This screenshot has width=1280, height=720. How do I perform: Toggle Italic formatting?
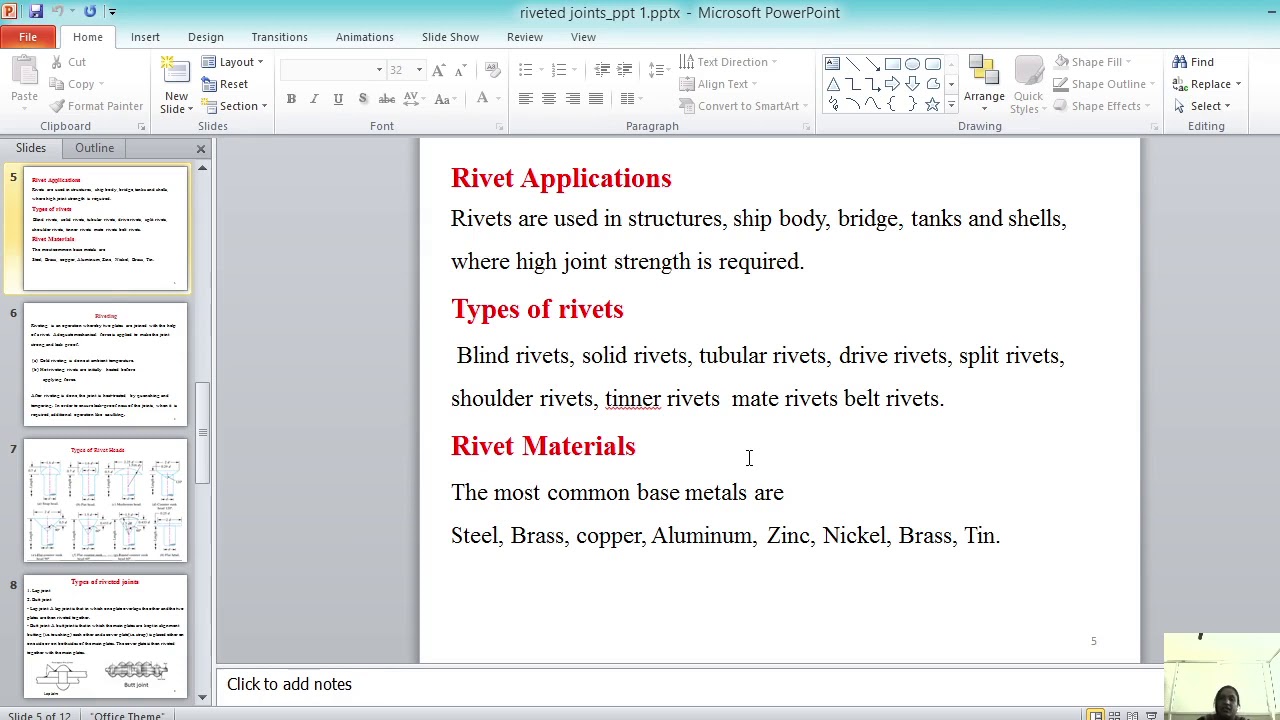[x=314, y=99]
